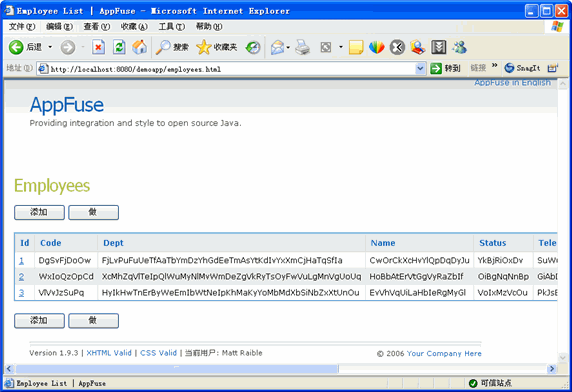The width and height of the screenshot is (572, 392).
Task: Click bottom 添加 button below table
Action: (x=39, y=321)
